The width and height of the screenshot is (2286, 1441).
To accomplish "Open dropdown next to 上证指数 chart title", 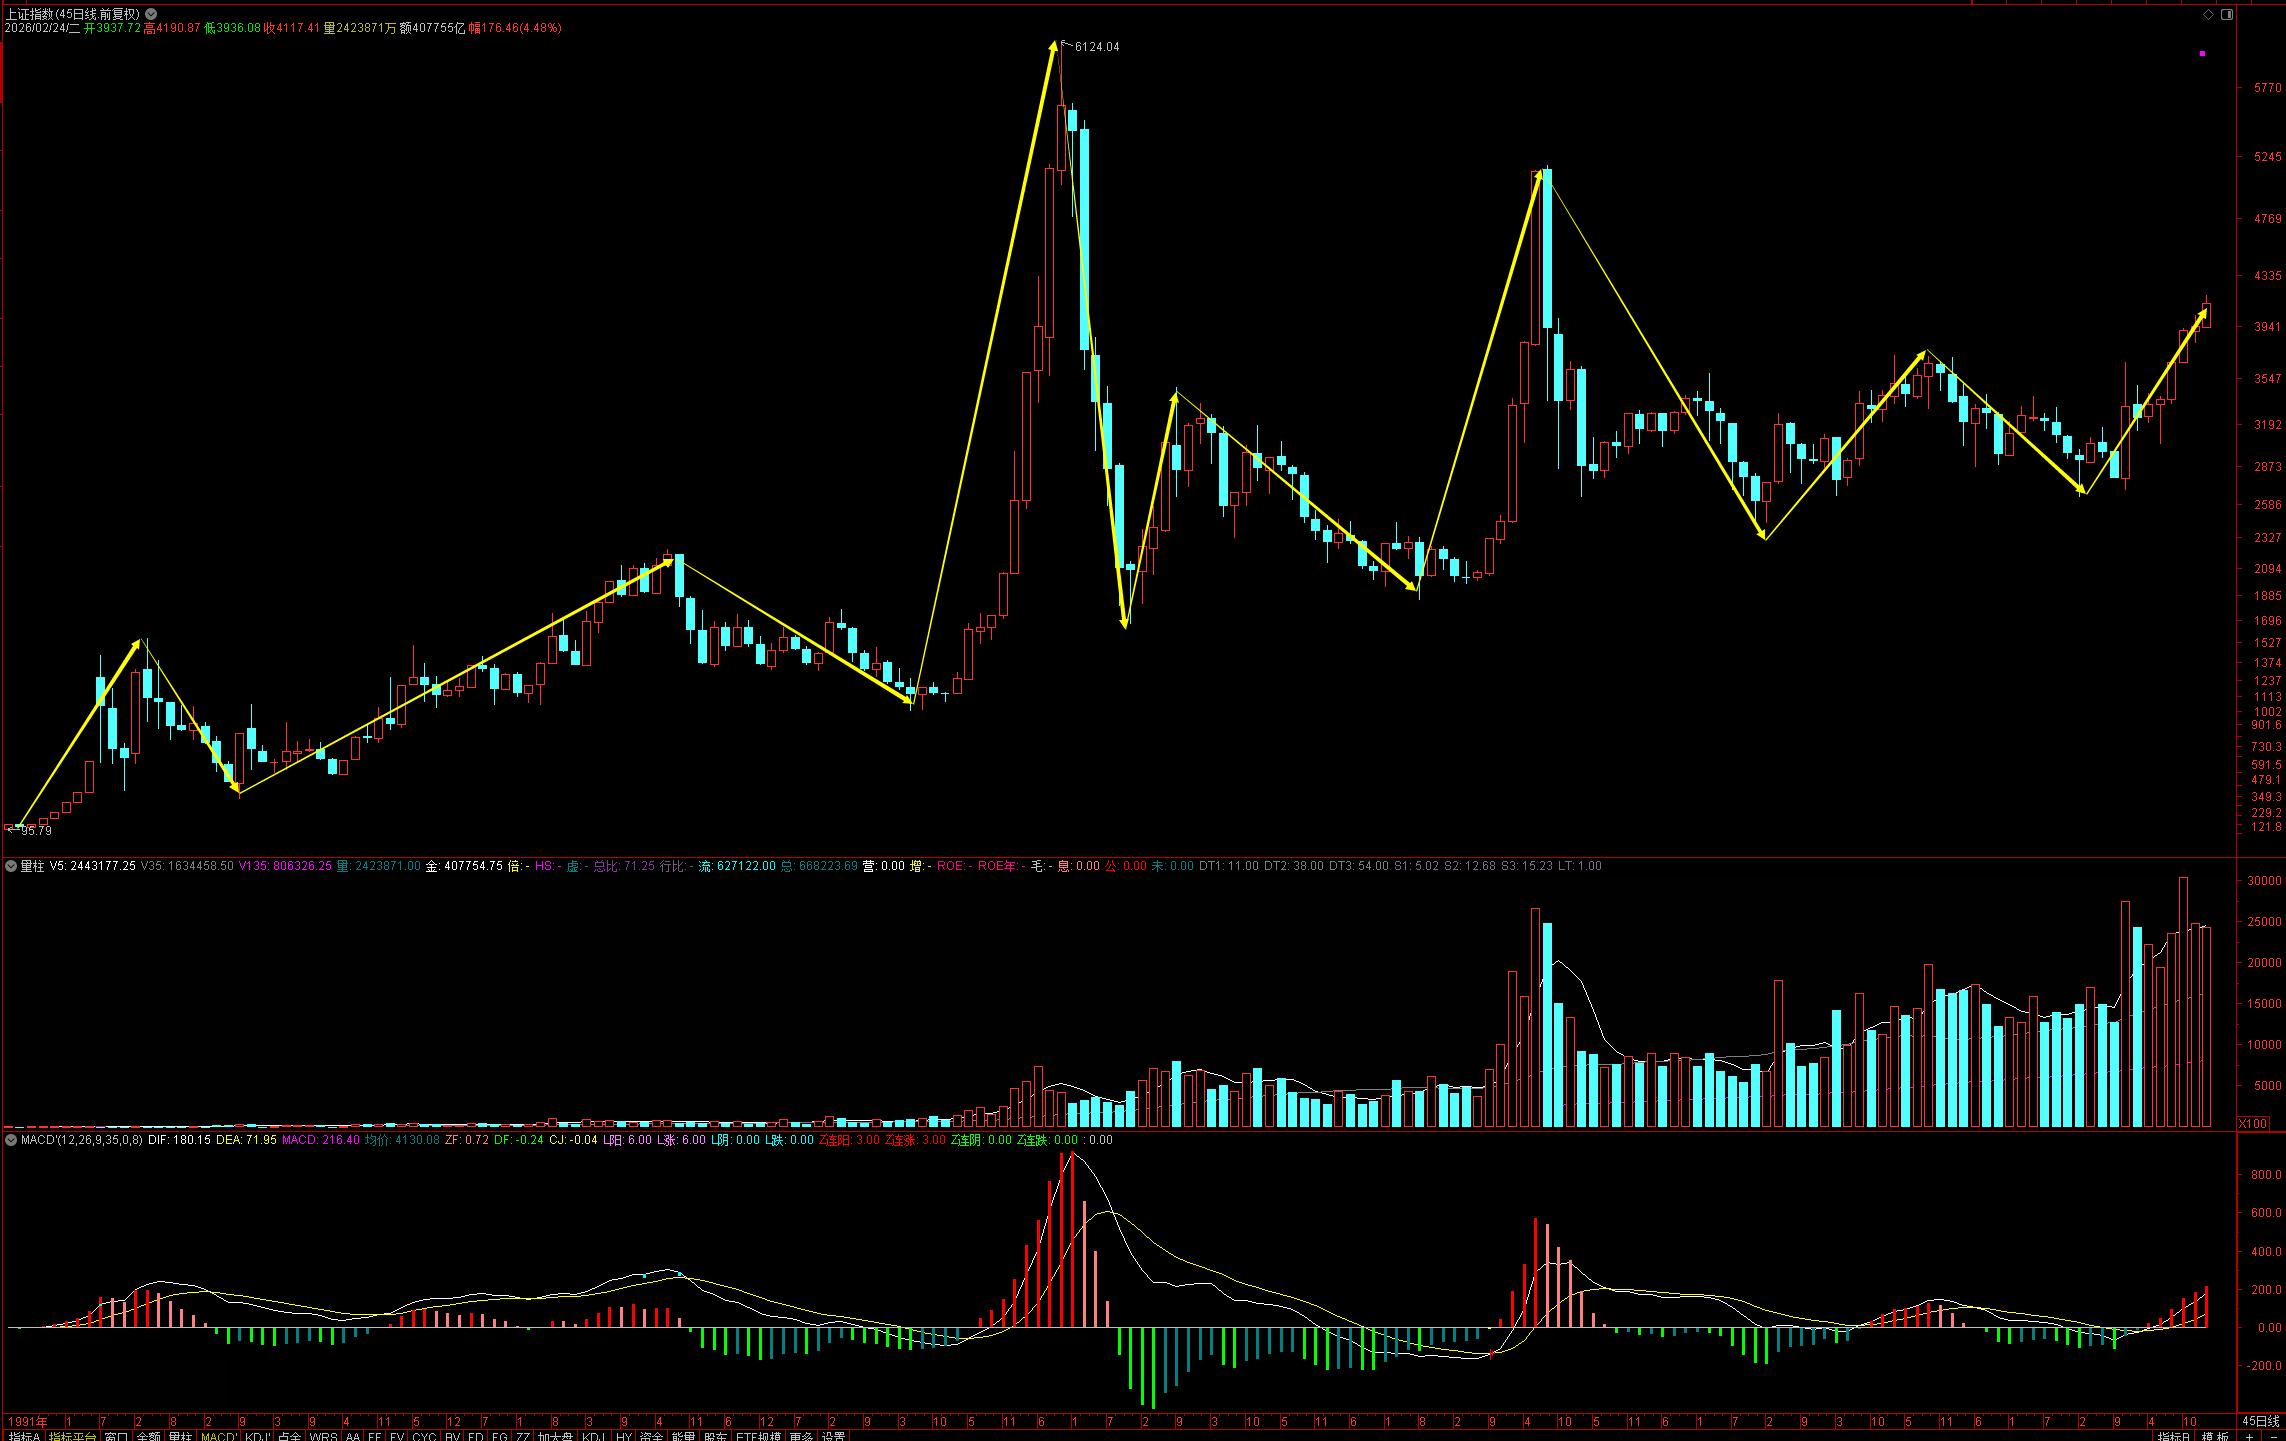I will (x=150, y=14).
